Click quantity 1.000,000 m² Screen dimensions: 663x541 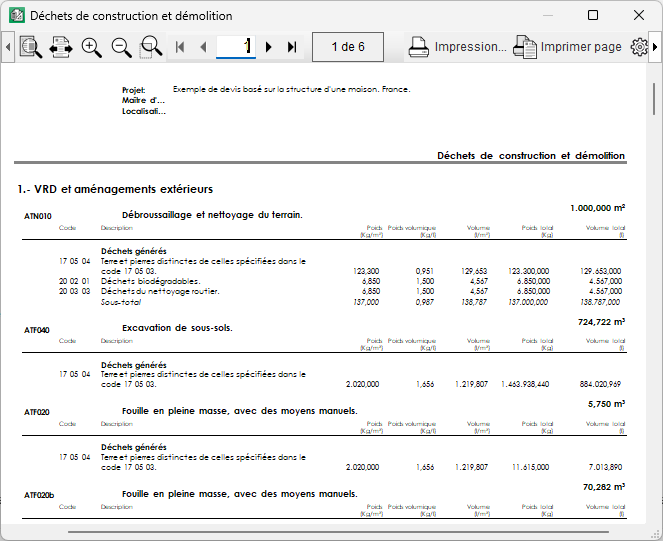(x=597, y=208)
